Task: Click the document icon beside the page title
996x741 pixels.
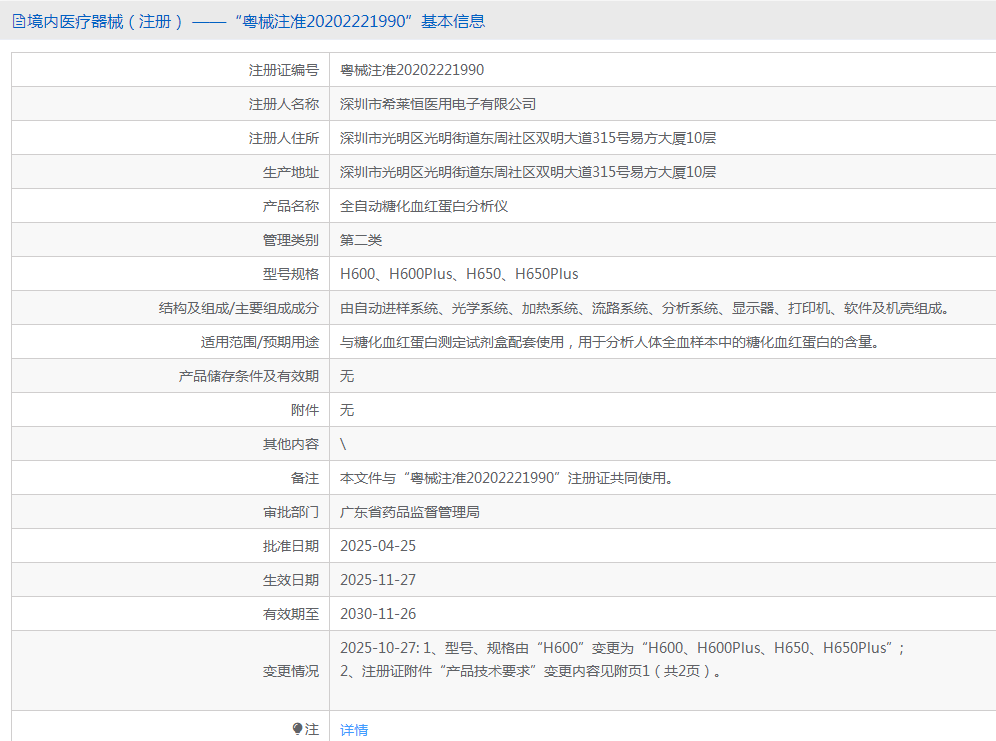Action: (19, 22)
